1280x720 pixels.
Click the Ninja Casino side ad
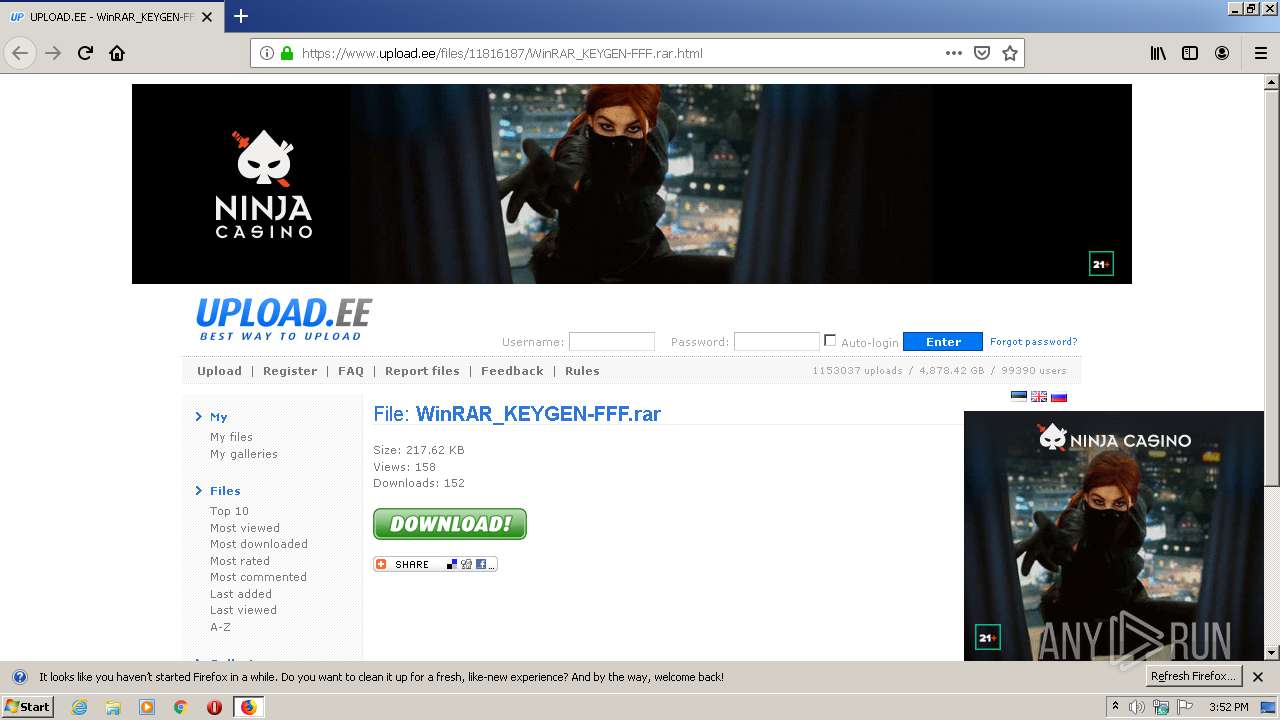pos(1114,536)
